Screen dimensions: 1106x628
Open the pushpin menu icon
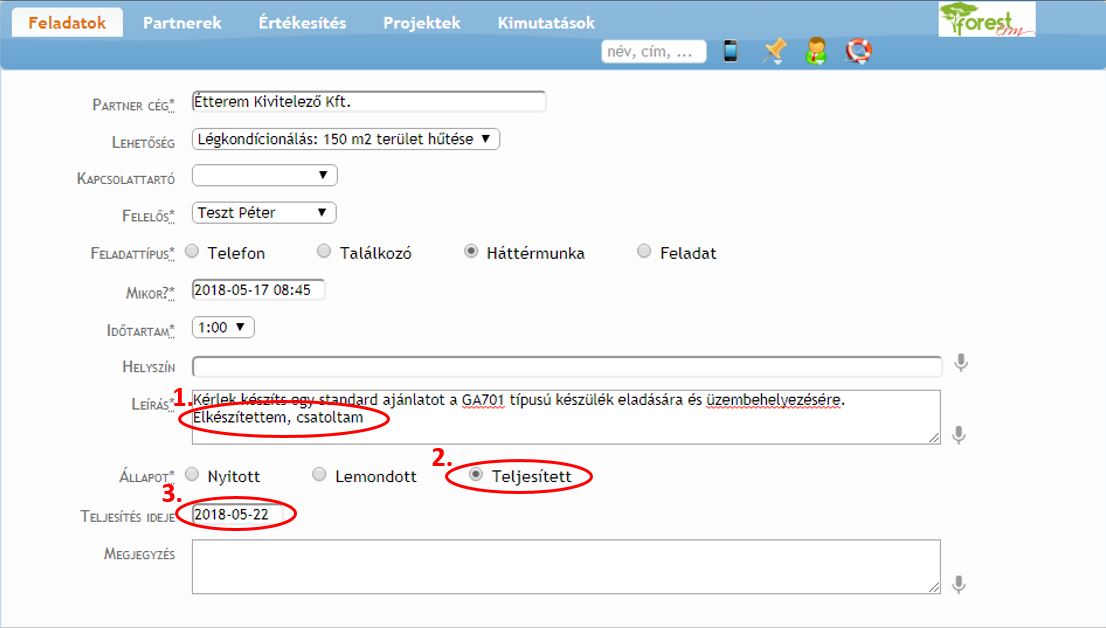773,51
